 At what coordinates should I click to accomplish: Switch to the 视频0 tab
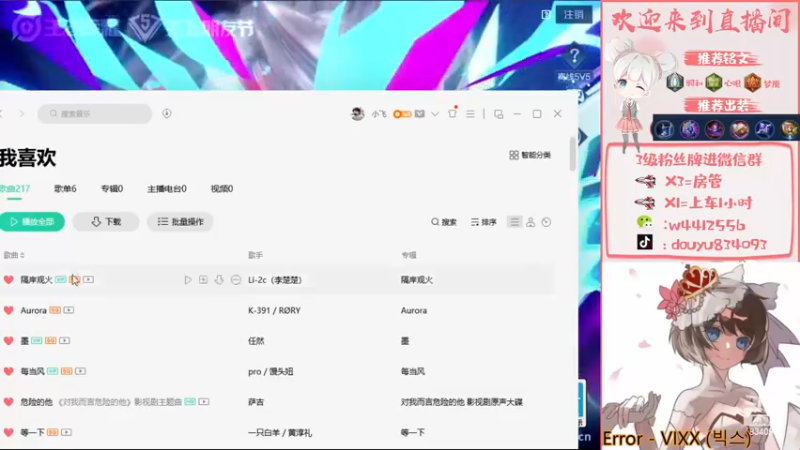[x=222, y=189]
